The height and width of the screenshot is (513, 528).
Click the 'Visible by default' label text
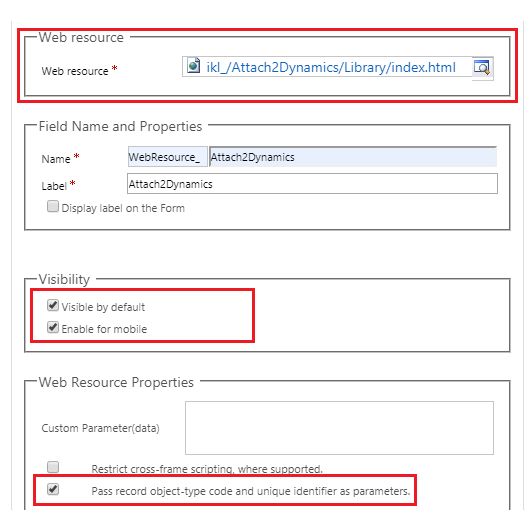pyautogui.click(x=103, y=307)
